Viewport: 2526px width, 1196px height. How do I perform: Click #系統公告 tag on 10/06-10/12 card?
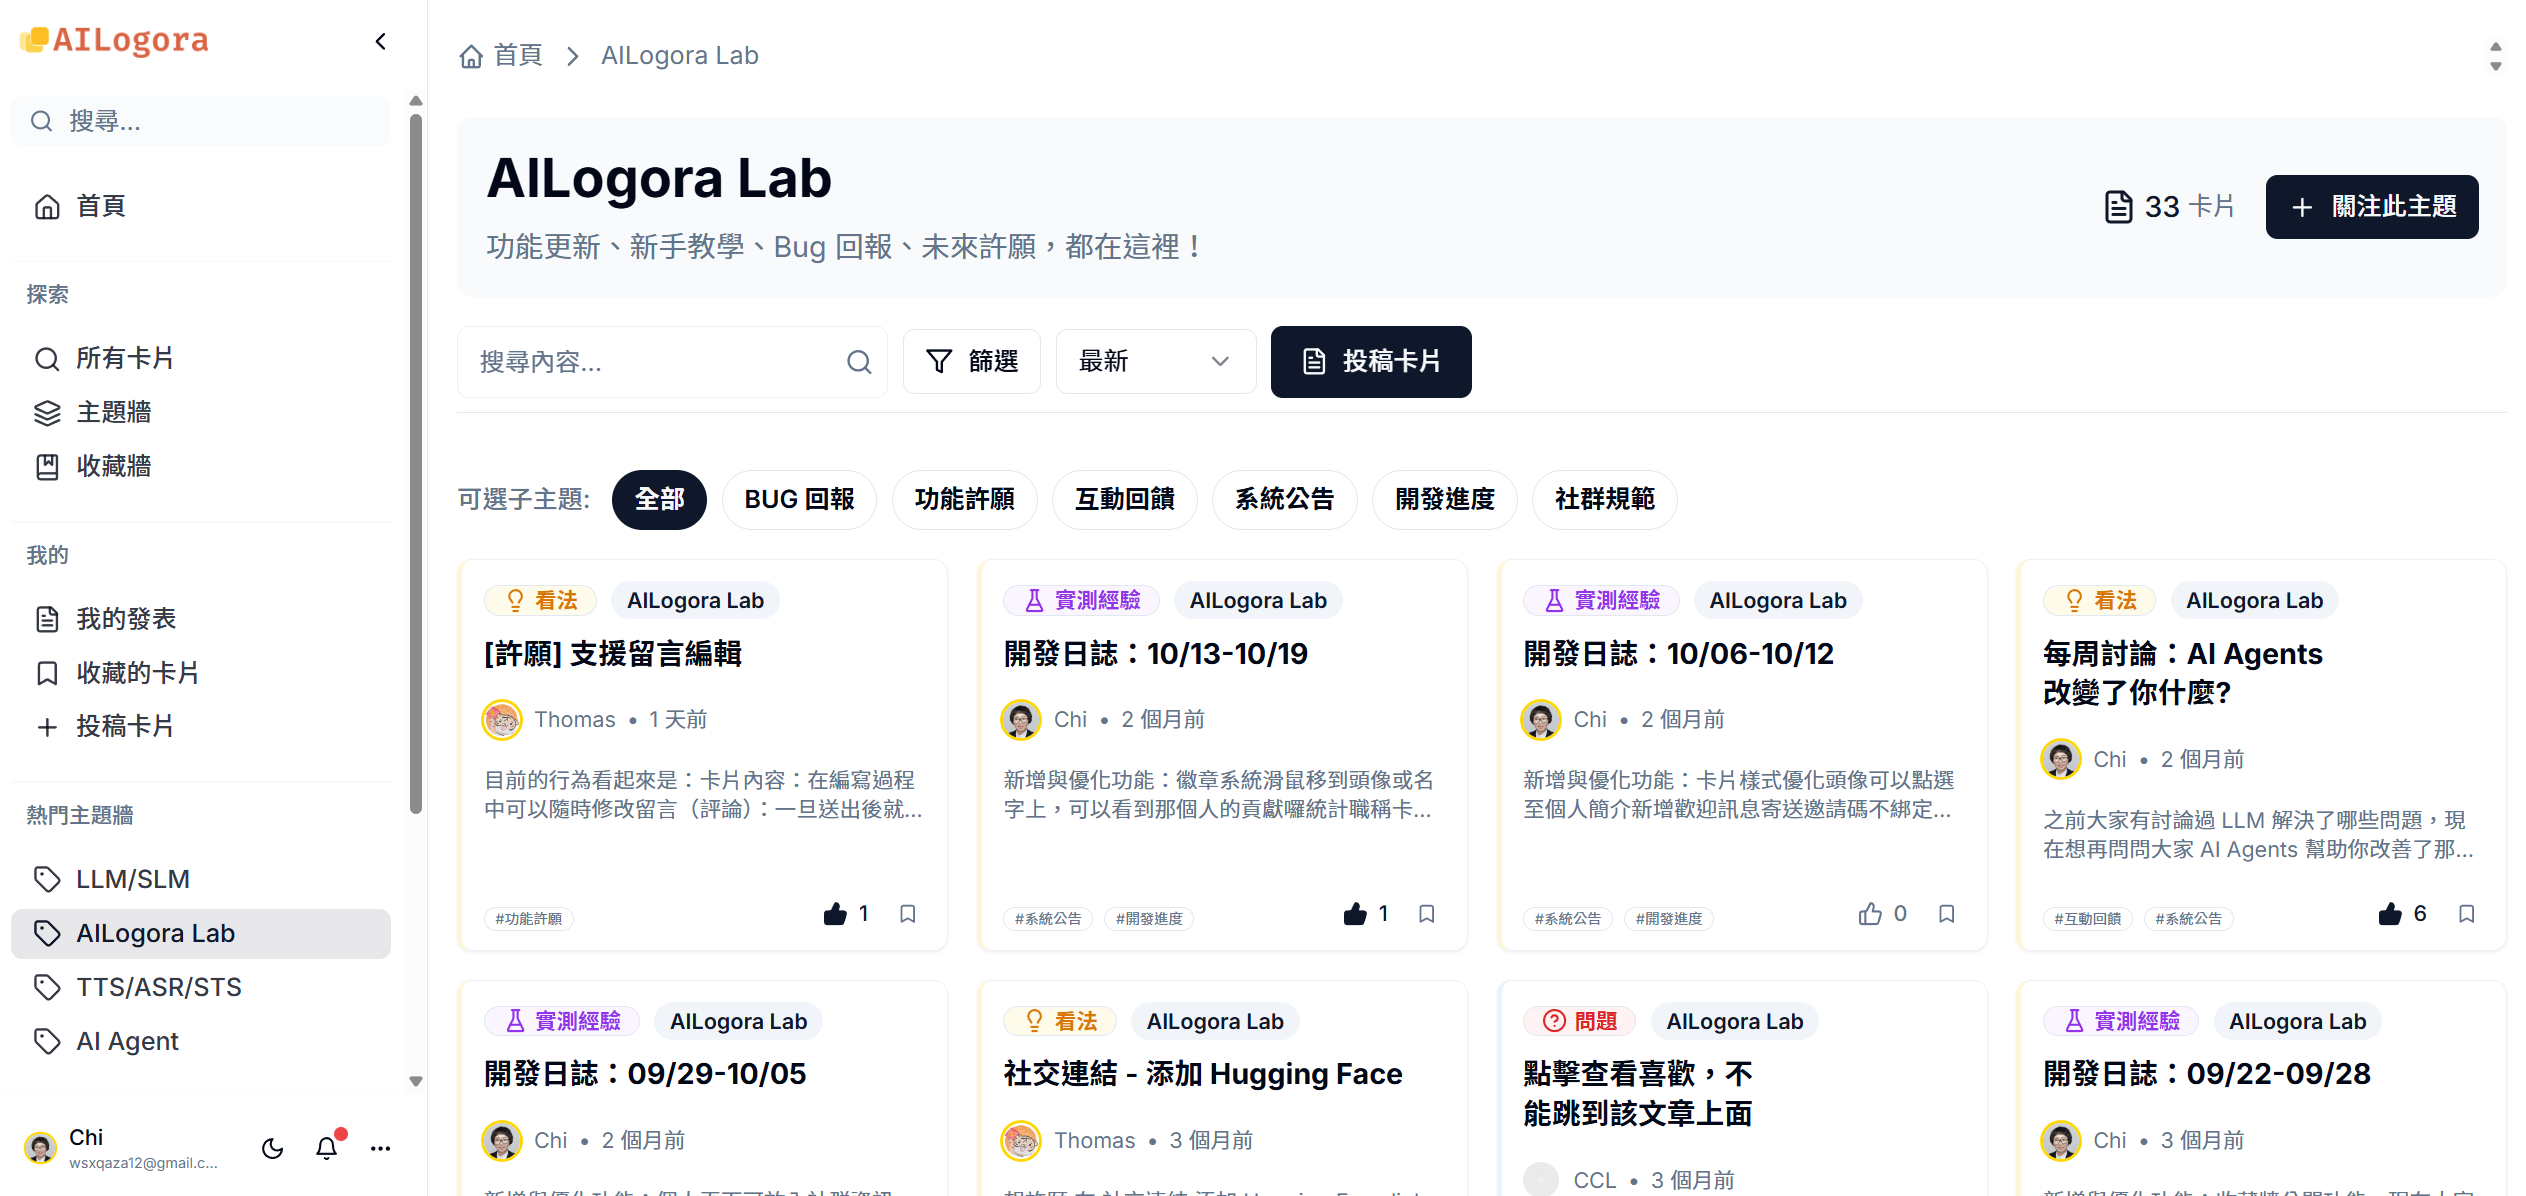(x=1568, y=919)
